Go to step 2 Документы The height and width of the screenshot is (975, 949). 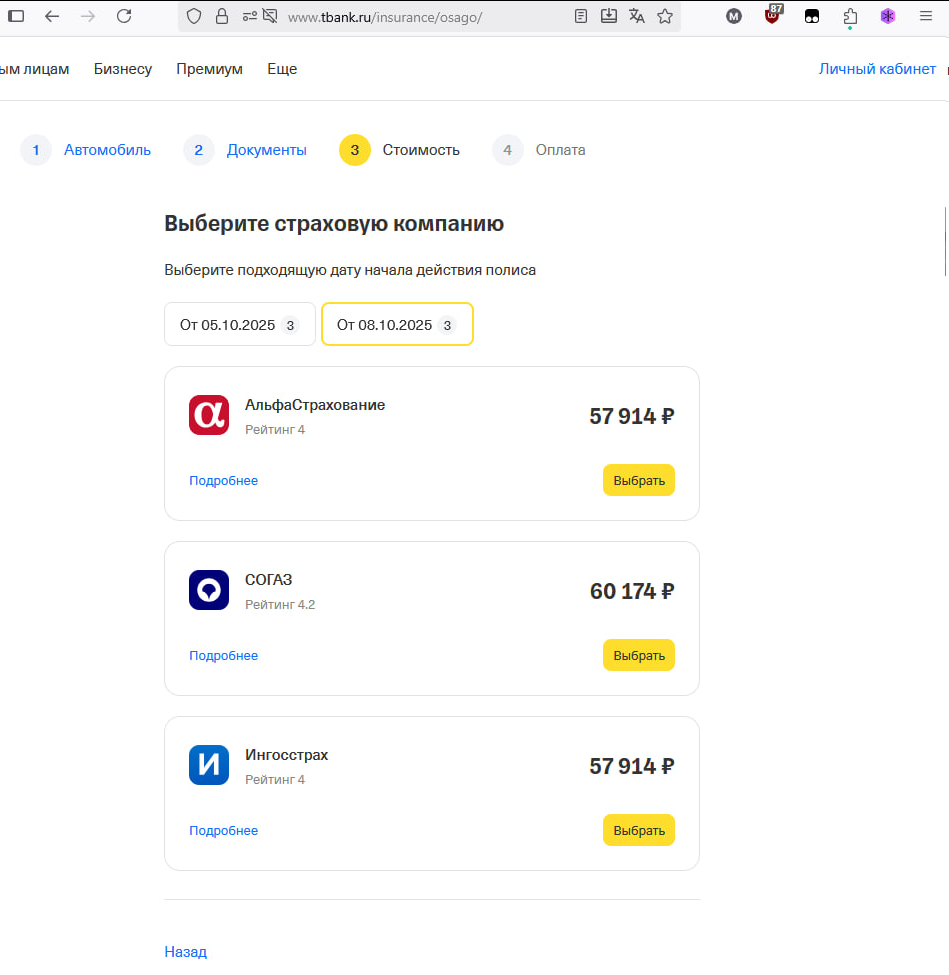pyautogui.click(x=266, y=150)
